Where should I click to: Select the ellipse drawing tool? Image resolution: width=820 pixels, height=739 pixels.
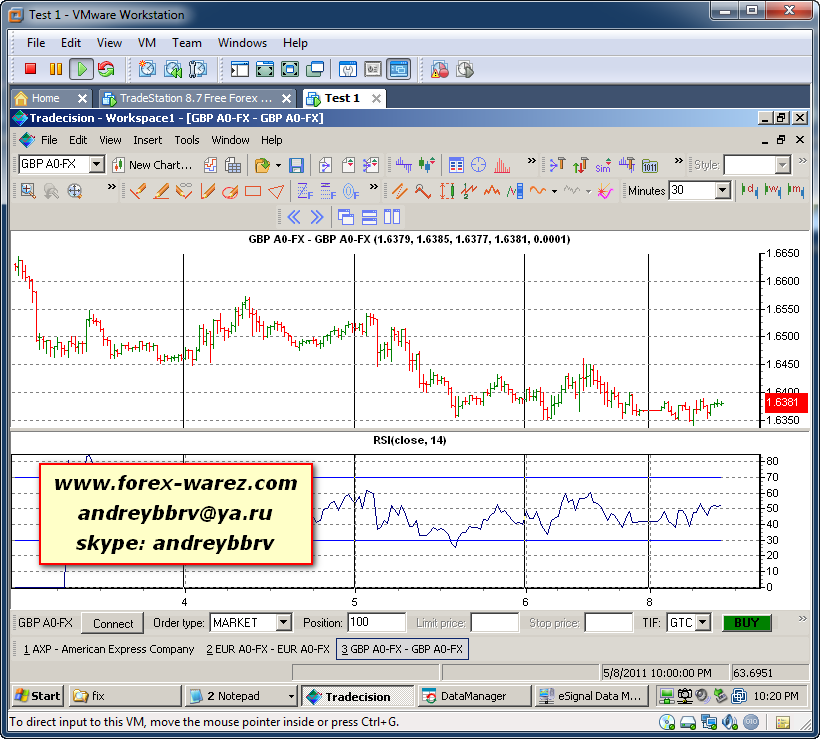point(229,191)
